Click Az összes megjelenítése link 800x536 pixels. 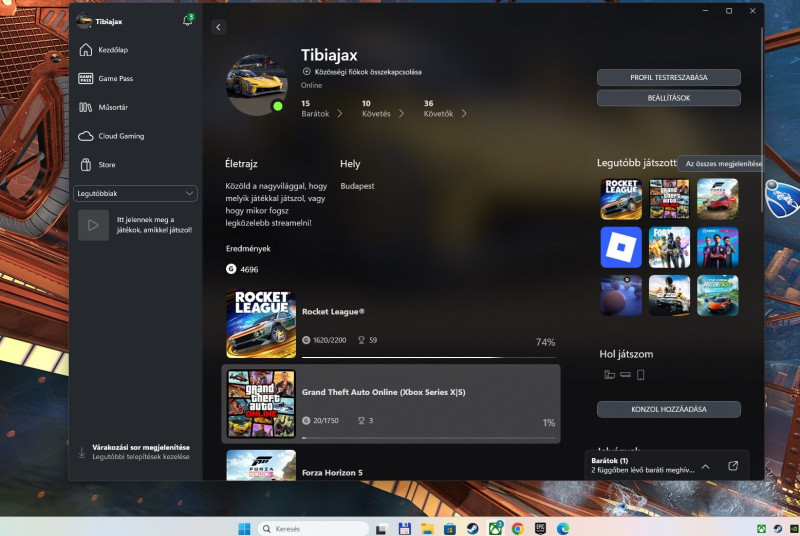tap(723, 164)
